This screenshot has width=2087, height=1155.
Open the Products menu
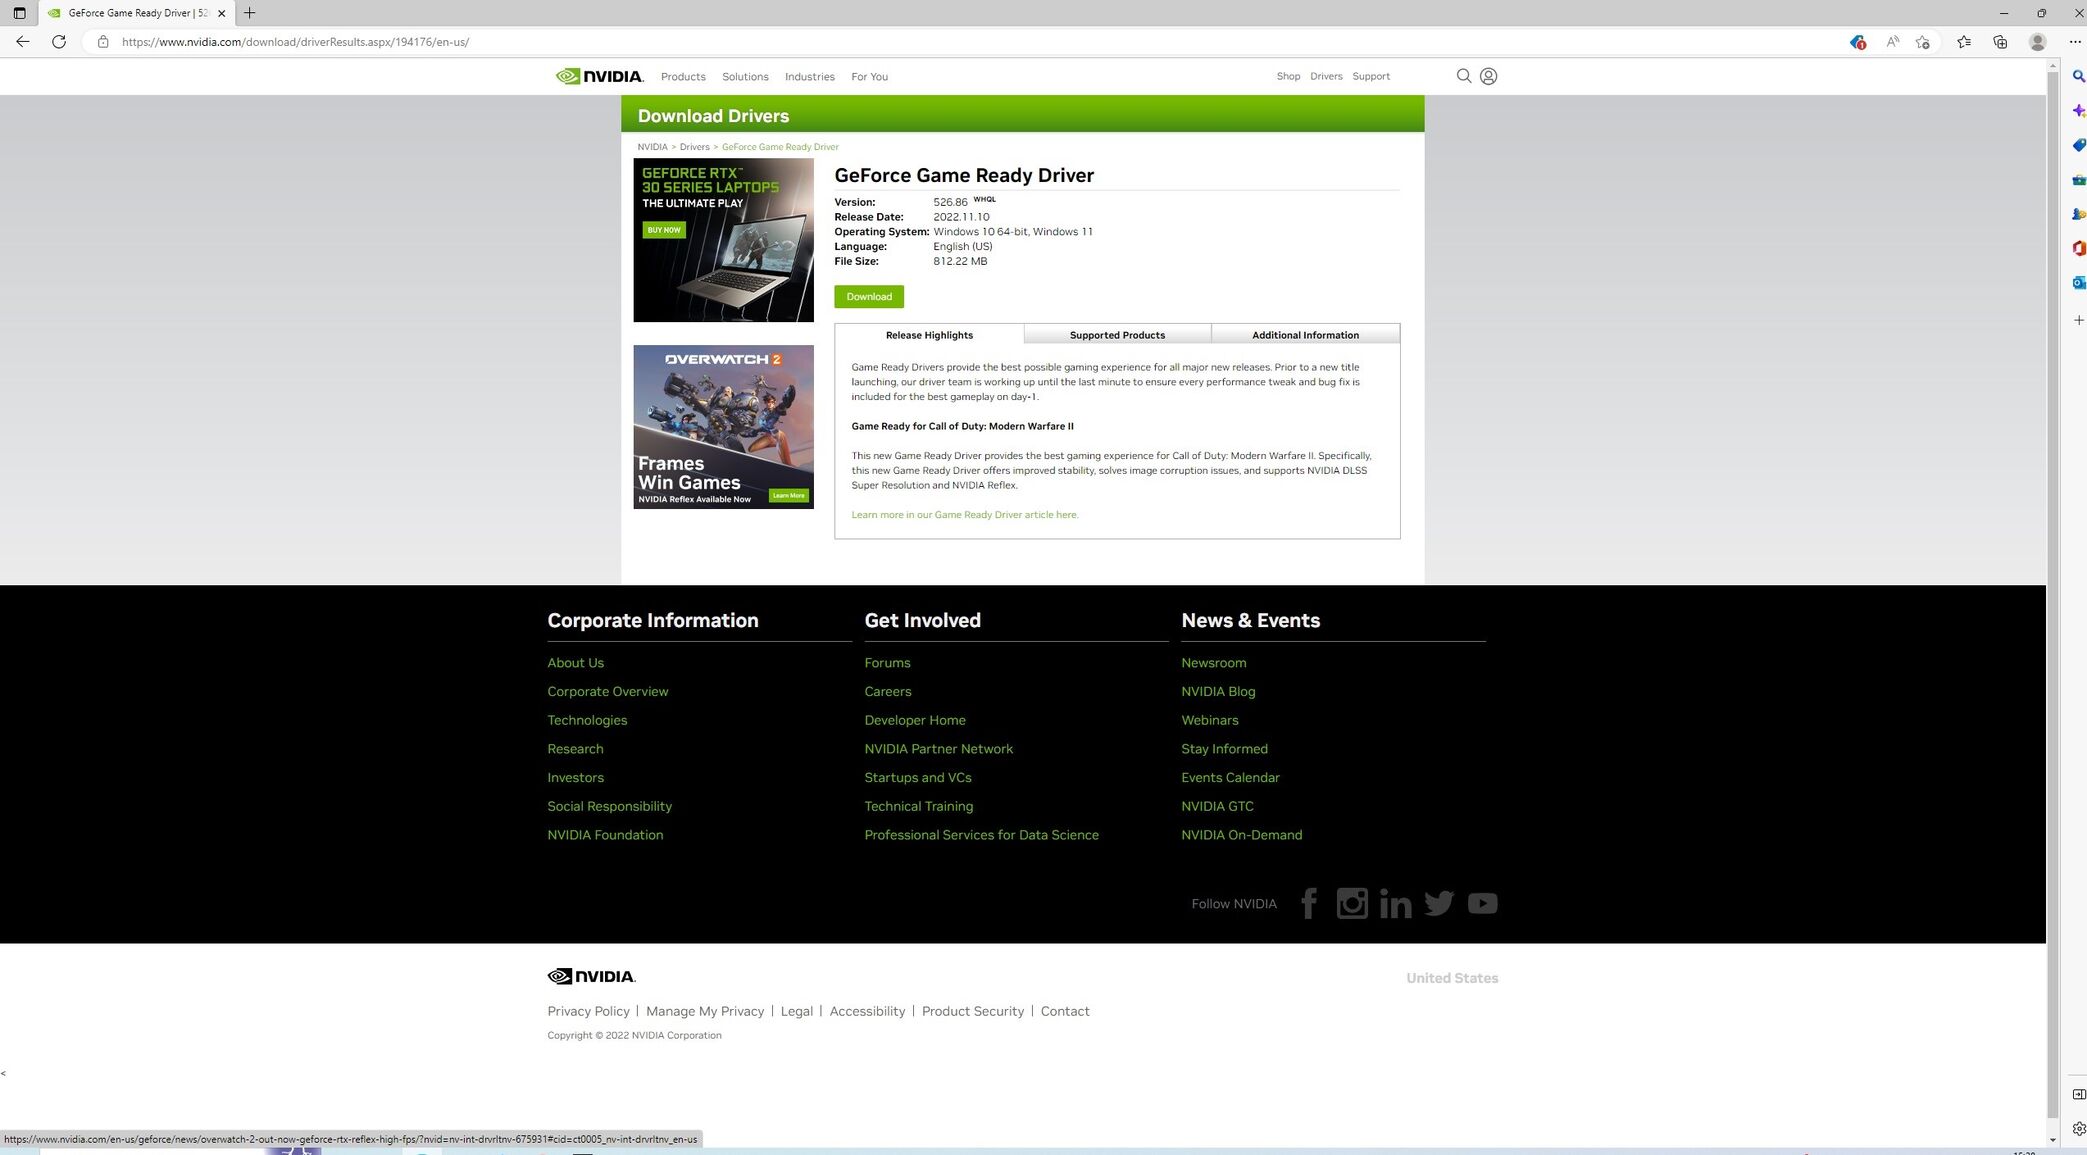(683, 77)
